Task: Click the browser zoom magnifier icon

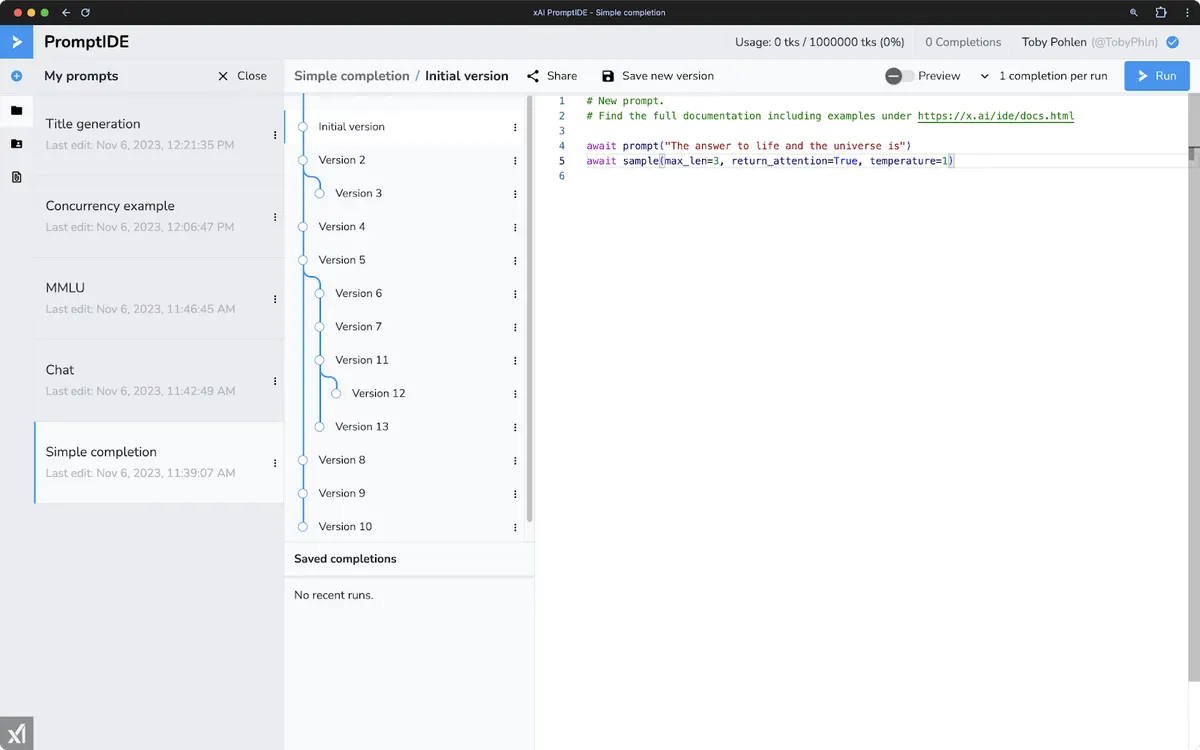Action: (1134, 12)
